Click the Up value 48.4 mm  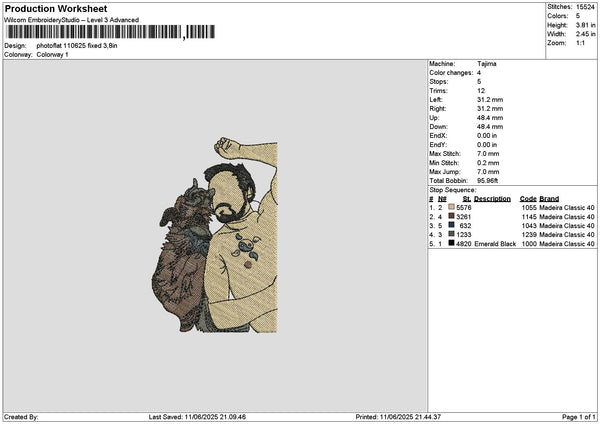pyautogui.click(x=490, y=118)
